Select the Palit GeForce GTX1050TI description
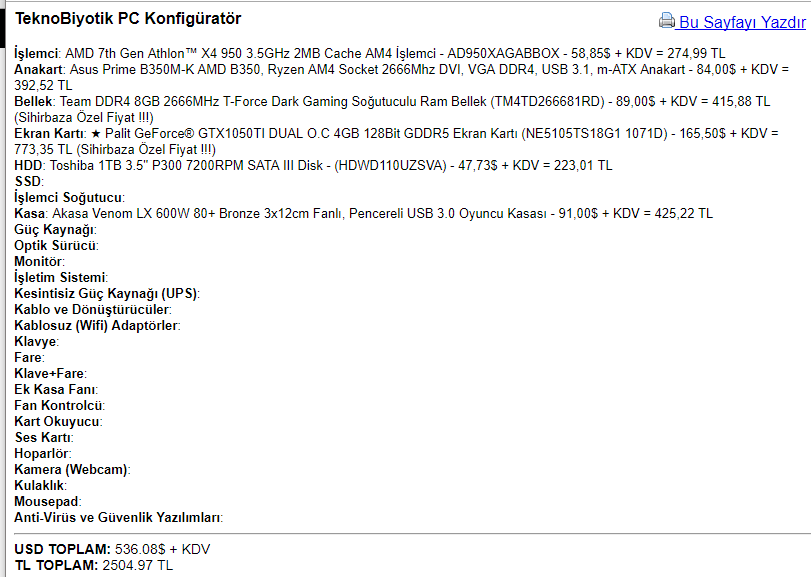Viewport: 811px width, 577px height. point(386,133)
